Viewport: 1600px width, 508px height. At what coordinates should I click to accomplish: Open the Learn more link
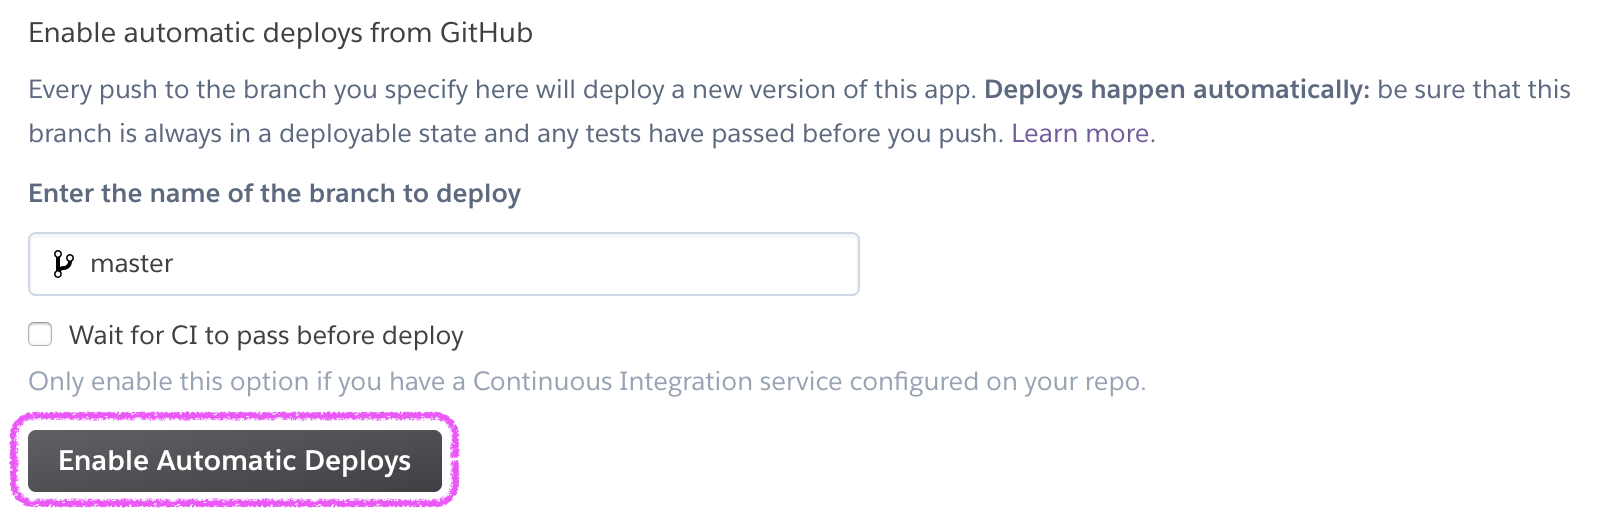[x=1080, y=133]
